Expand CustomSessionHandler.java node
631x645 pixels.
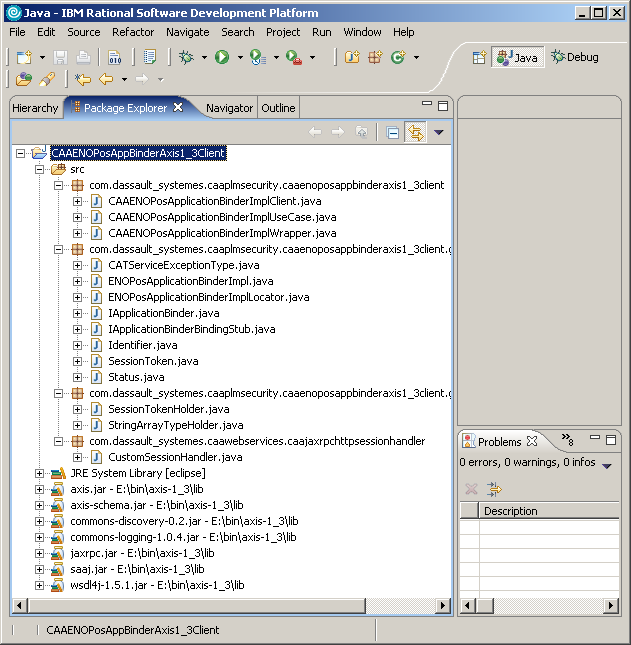(77, 457)
